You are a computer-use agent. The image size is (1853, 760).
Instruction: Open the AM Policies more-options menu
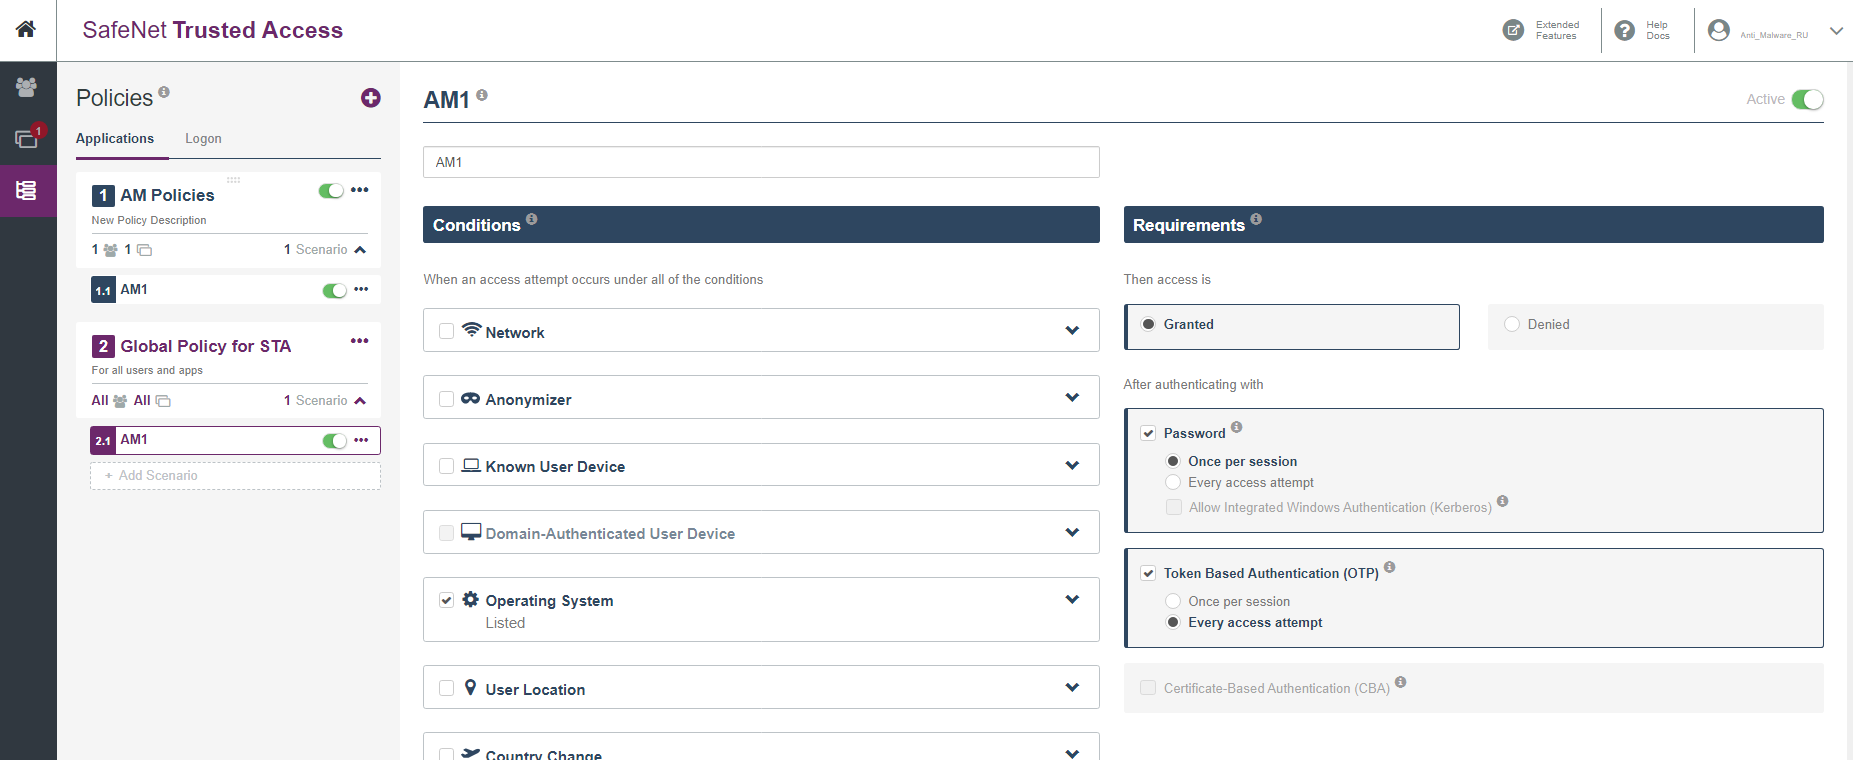(360, 190)
